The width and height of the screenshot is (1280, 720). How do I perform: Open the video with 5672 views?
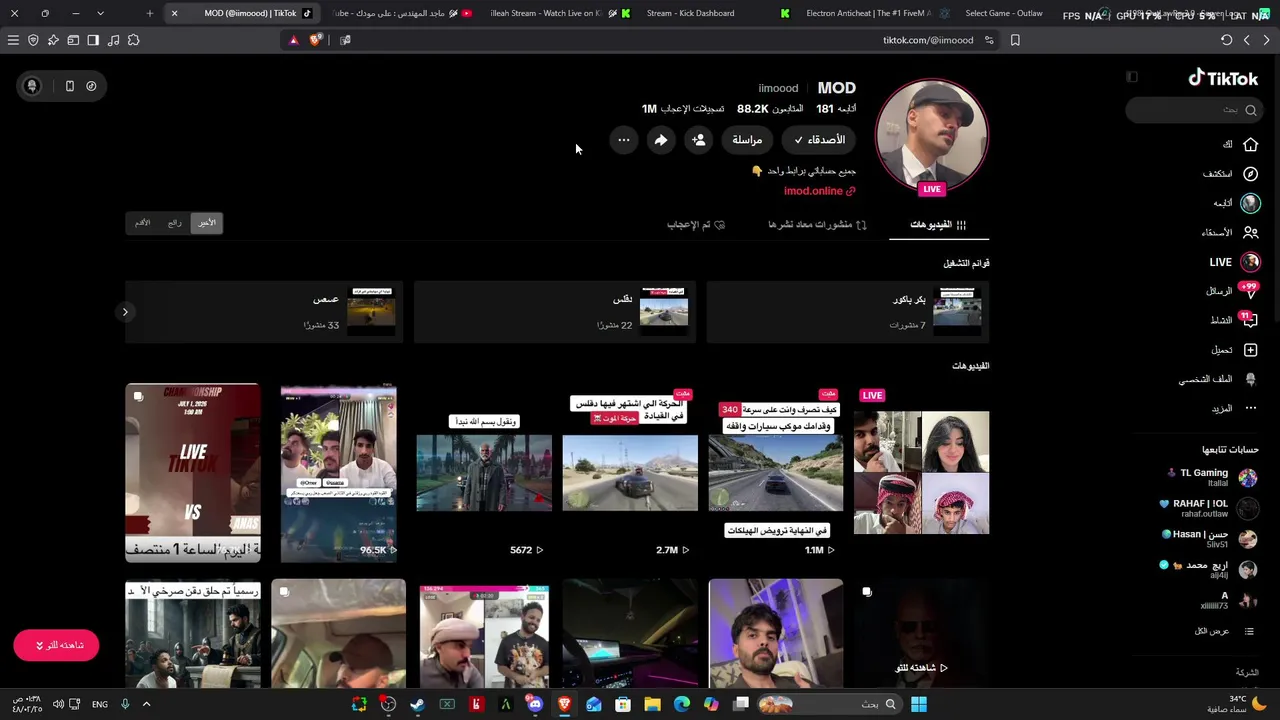484,473
